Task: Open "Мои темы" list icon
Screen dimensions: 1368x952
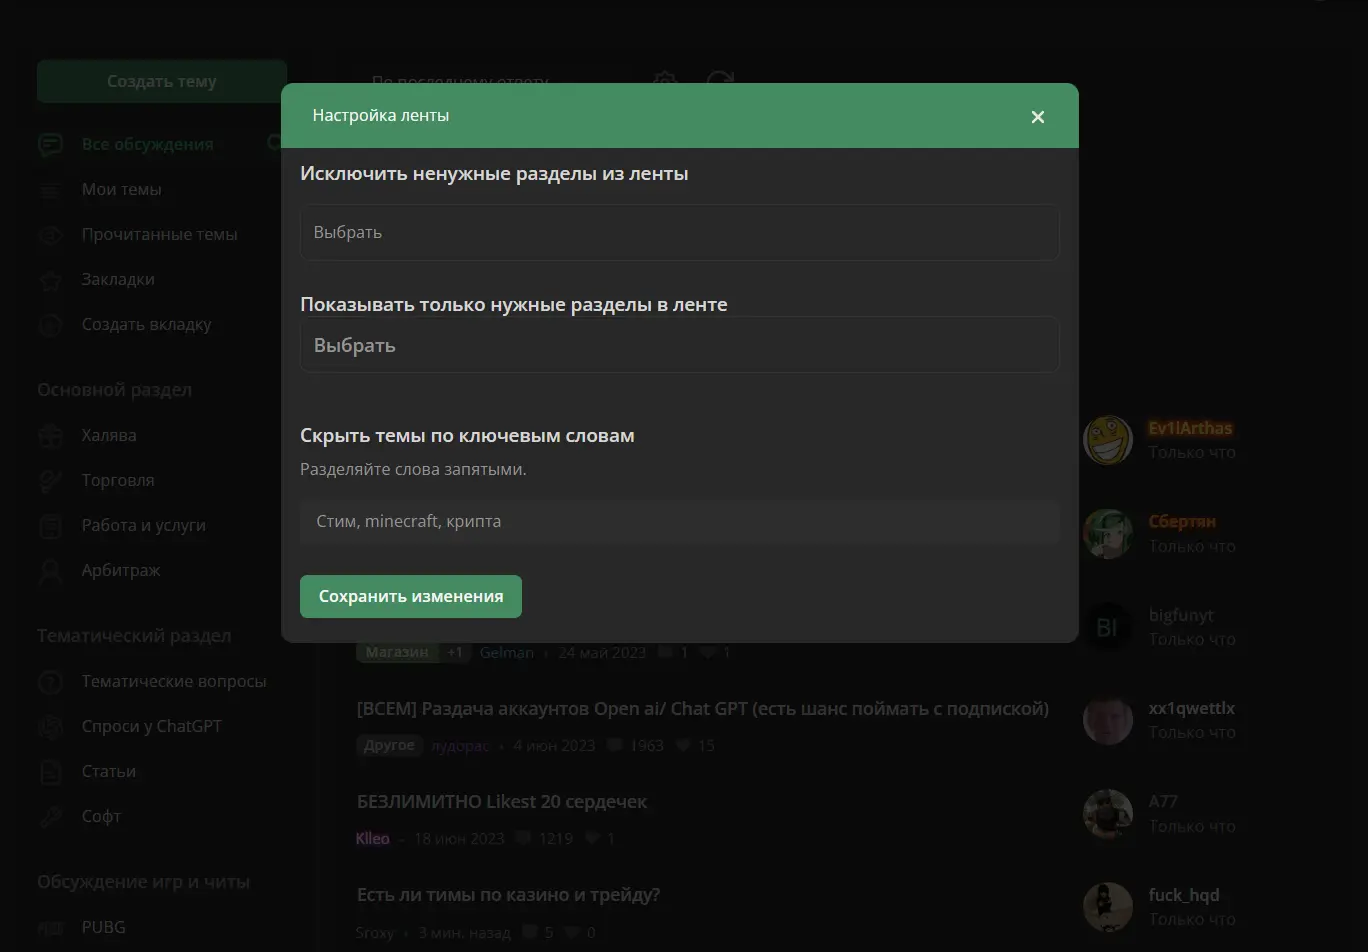Action: (51, 190)
